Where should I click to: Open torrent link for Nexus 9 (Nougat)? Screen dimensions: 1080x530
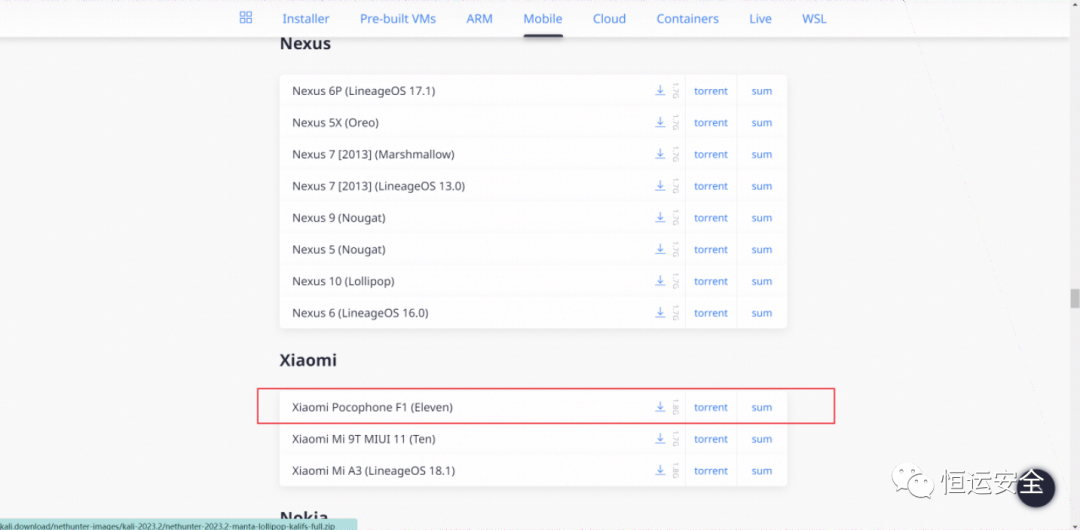pos(711,218)
